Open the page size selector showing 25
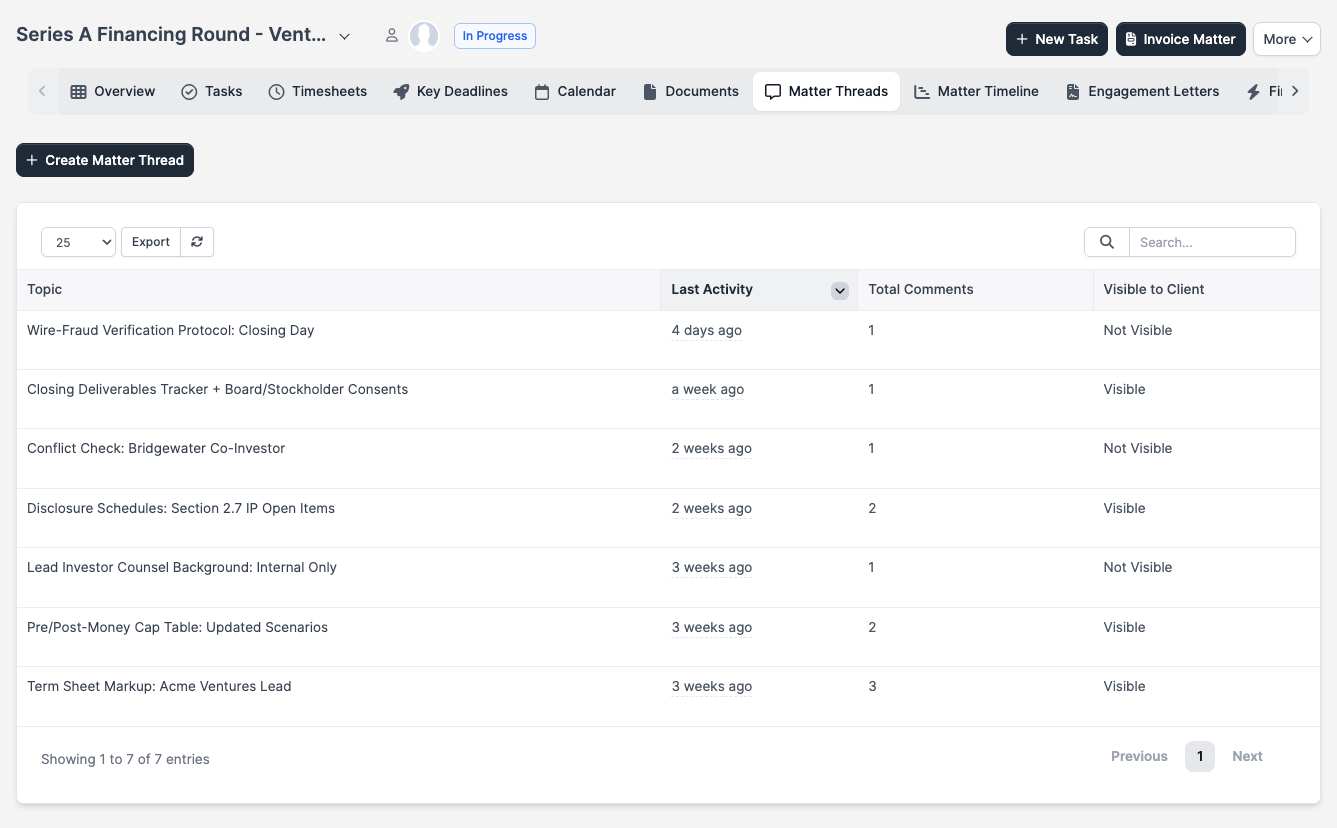The height and width of the screenshot is (828, 1337). [x=78, y=242]
